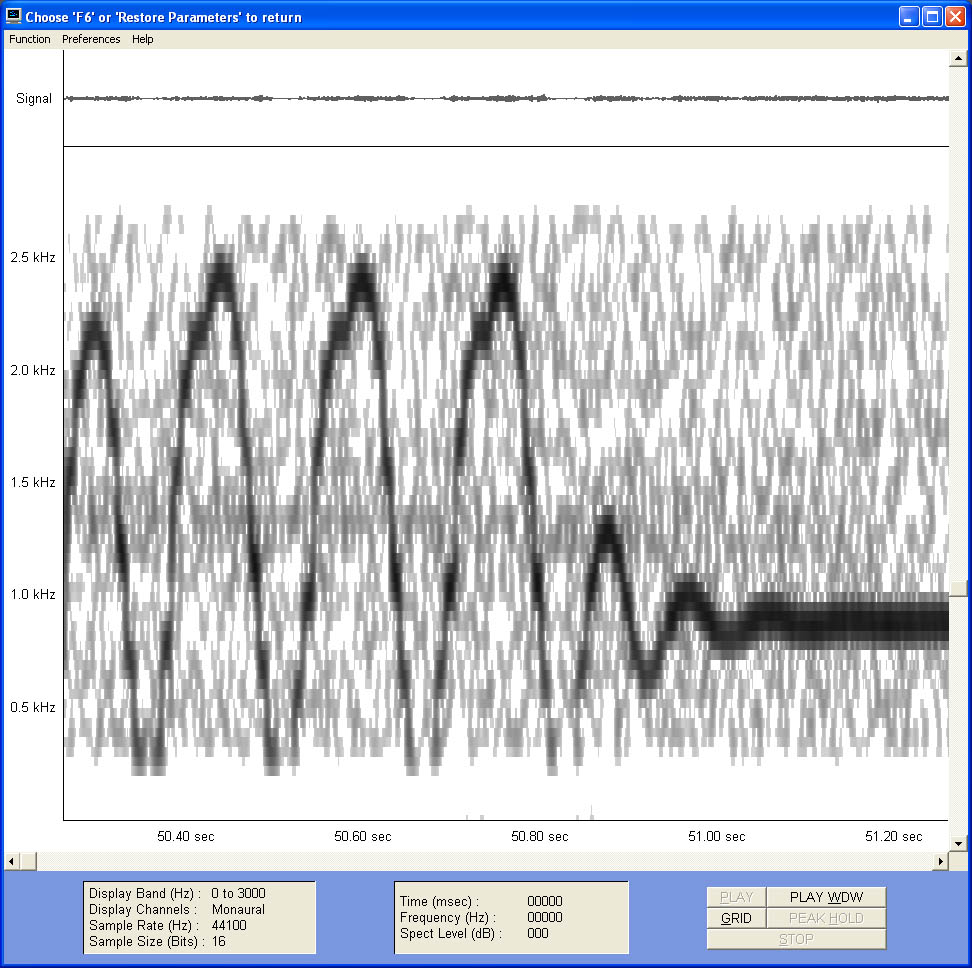Click the '50.80 sec' time label

[x=539, y=837]
